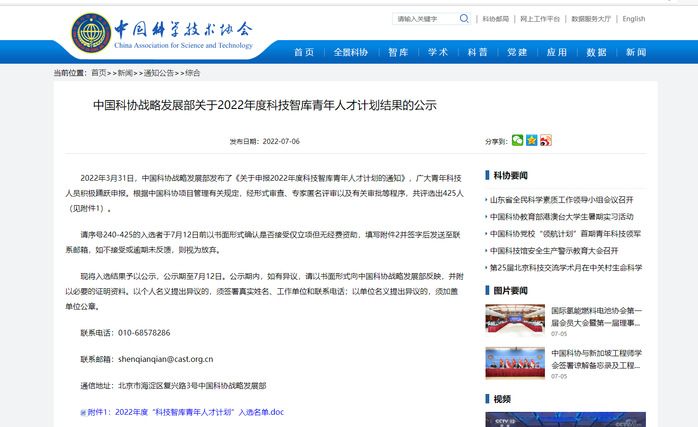Viewport: 698px width, 427px height.
Task: Open news 中国科协教育部港澳台大学生暑期实习活动
Action: [561, 217]
